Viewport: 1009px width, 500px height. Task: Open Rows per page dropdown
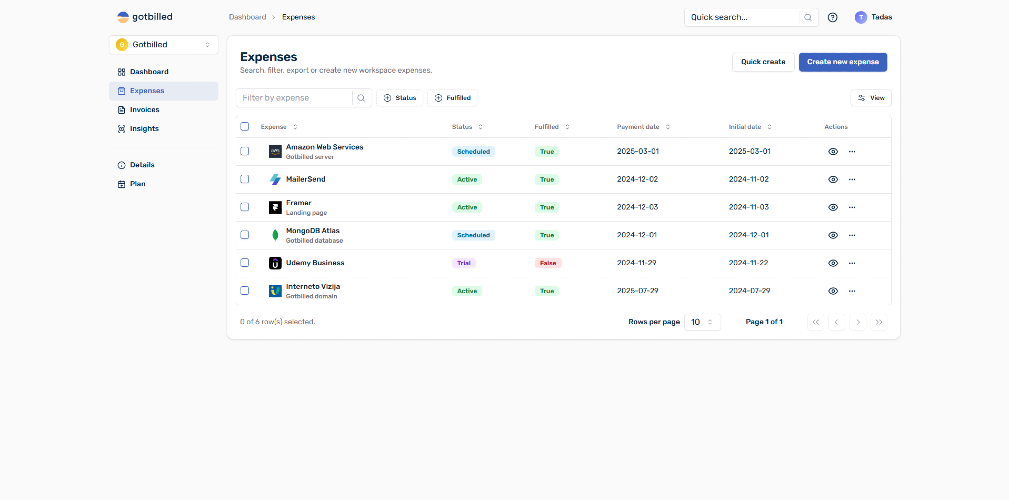point(702,322)
